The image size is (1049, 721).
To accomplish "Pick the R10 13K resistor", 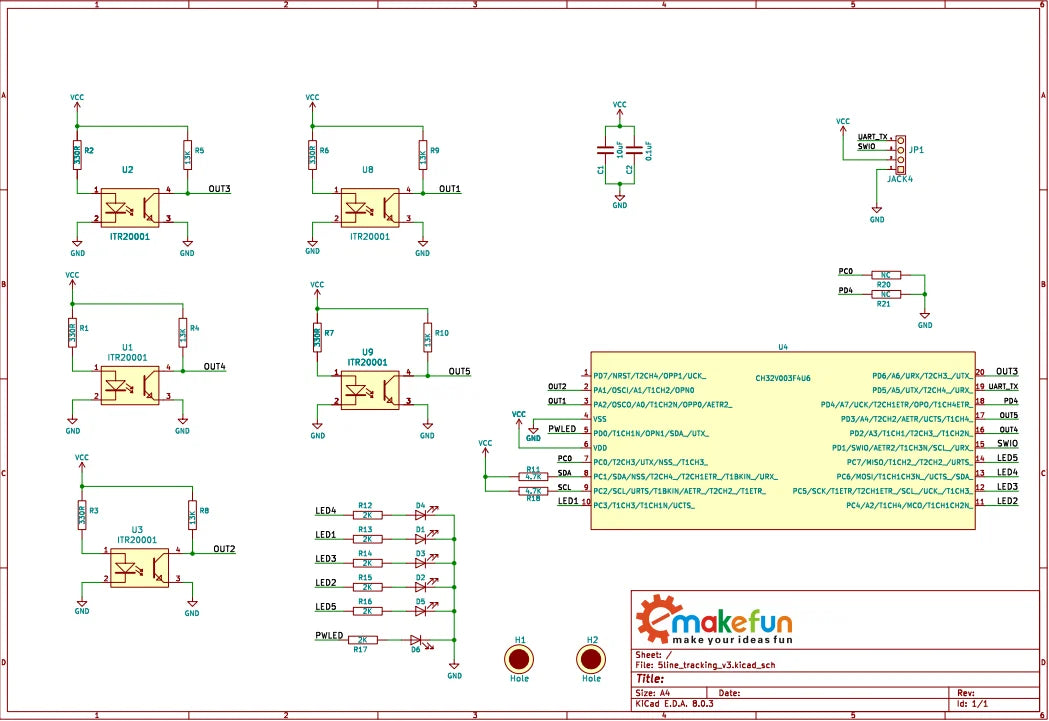I will [x=427, y=338].
